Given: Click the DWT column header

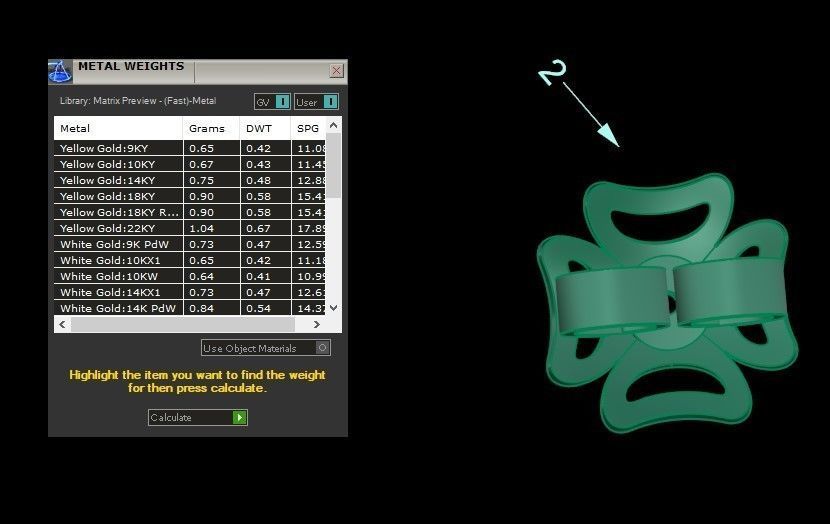Looking at the screenshot, I should tap(265, 129).
